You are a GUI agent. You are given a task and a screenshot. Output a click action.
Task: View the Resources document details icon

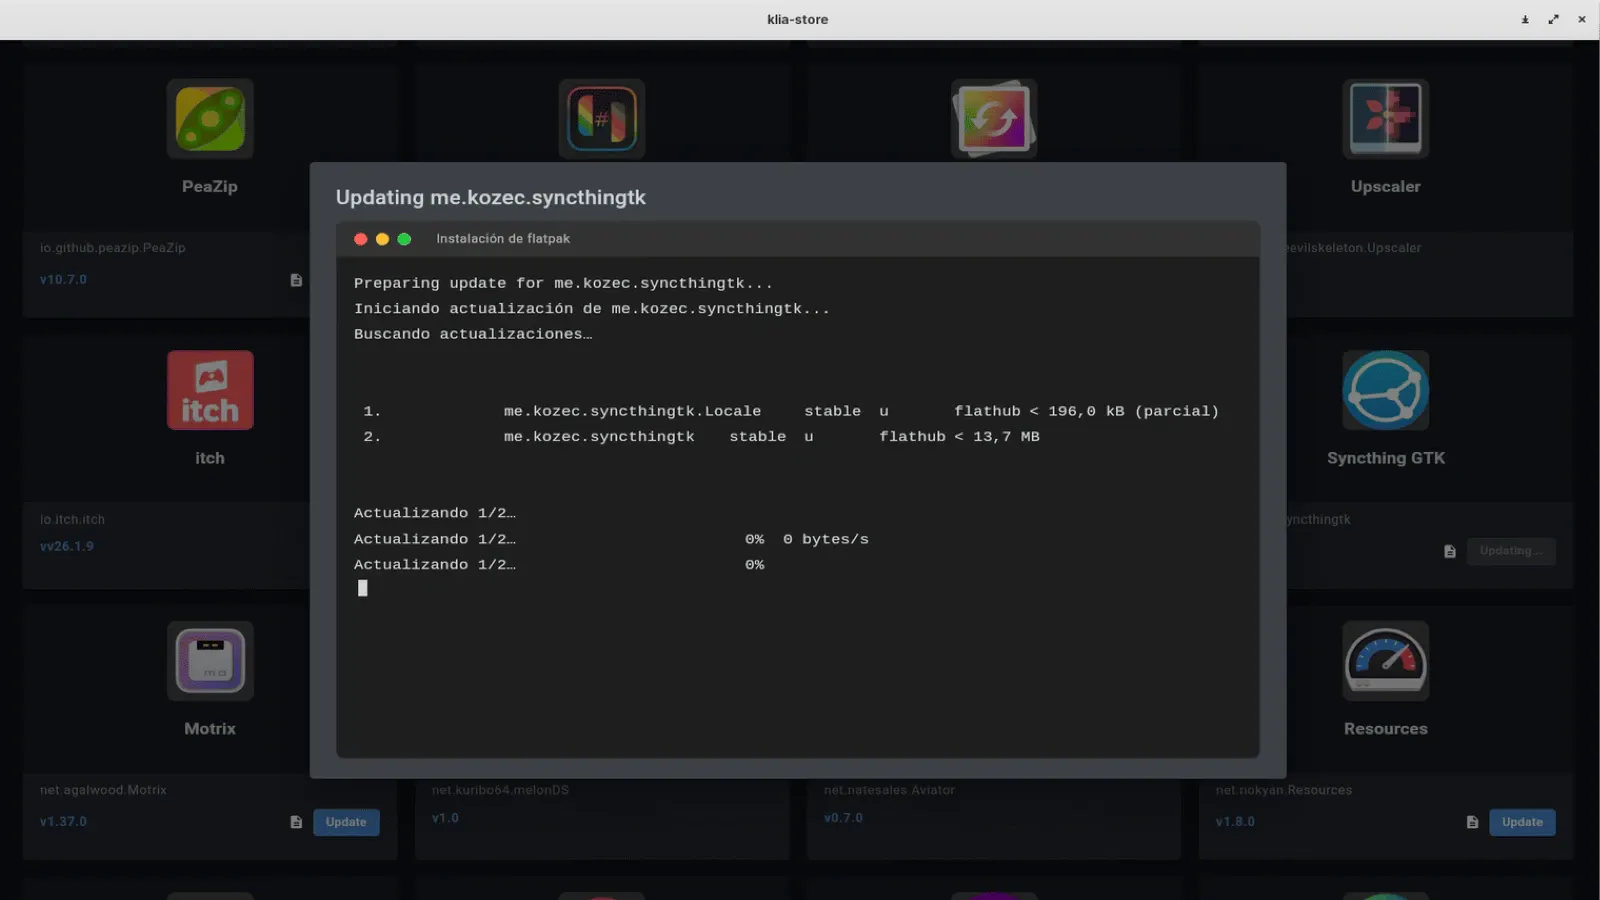1472,822
